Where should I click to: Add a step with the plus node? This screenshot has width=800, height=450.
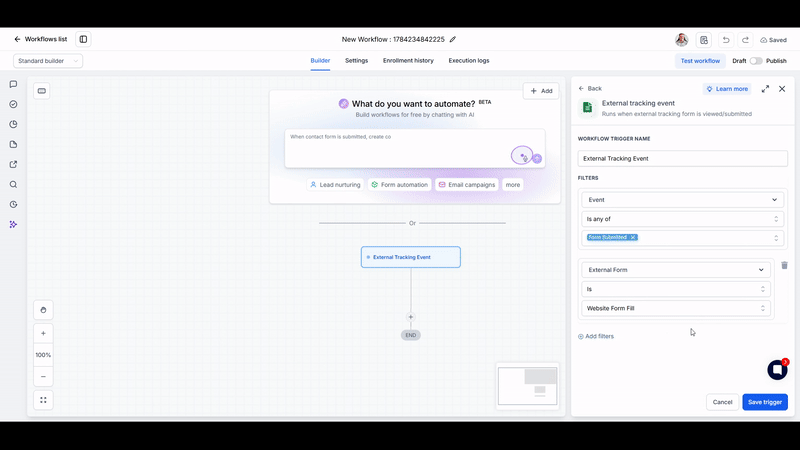point(411,317)
